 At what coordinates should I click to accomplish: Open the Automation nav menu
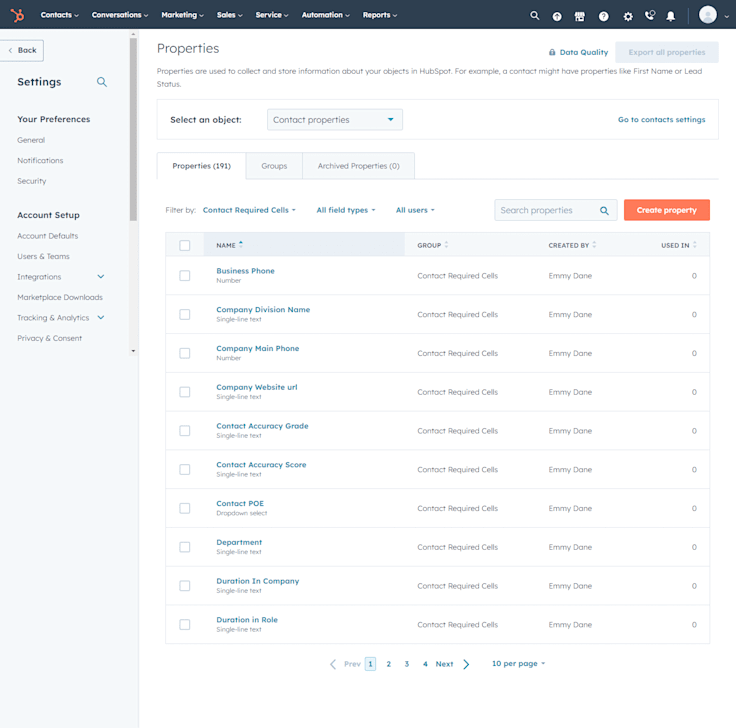[325, 15]
